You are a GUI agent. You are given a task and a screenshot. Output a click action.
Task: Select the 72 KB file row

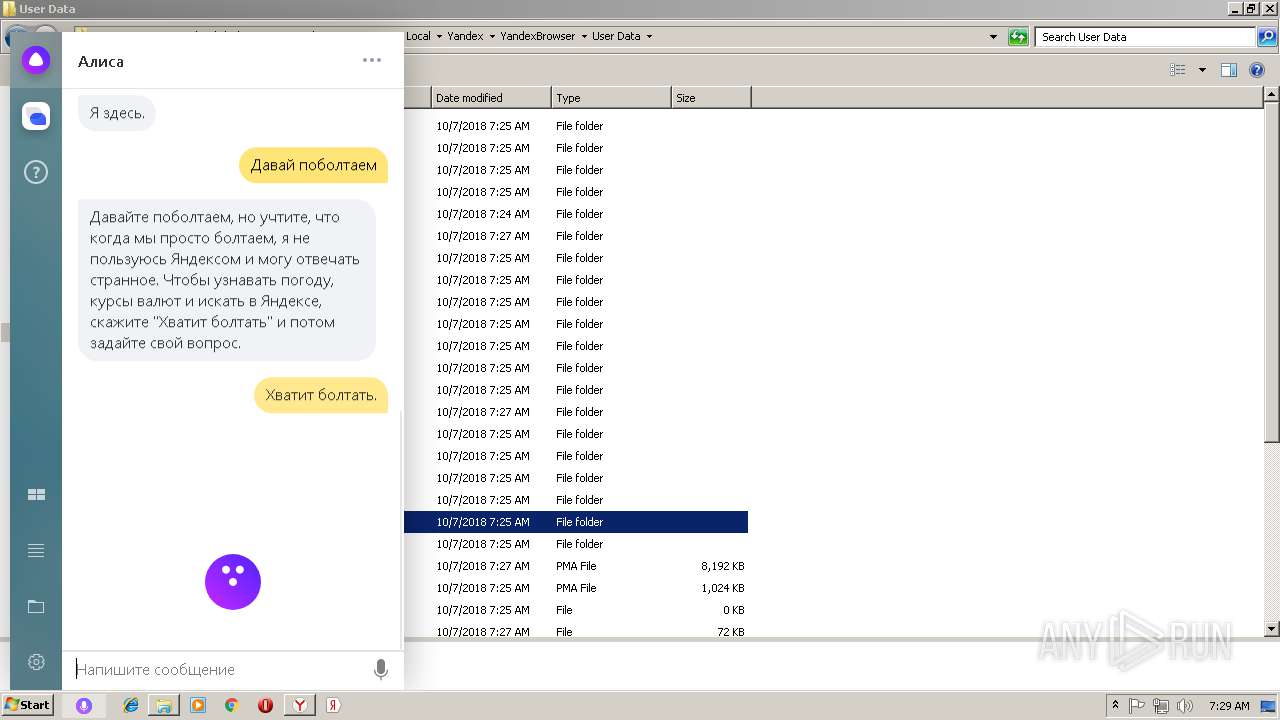pos(576,632)
